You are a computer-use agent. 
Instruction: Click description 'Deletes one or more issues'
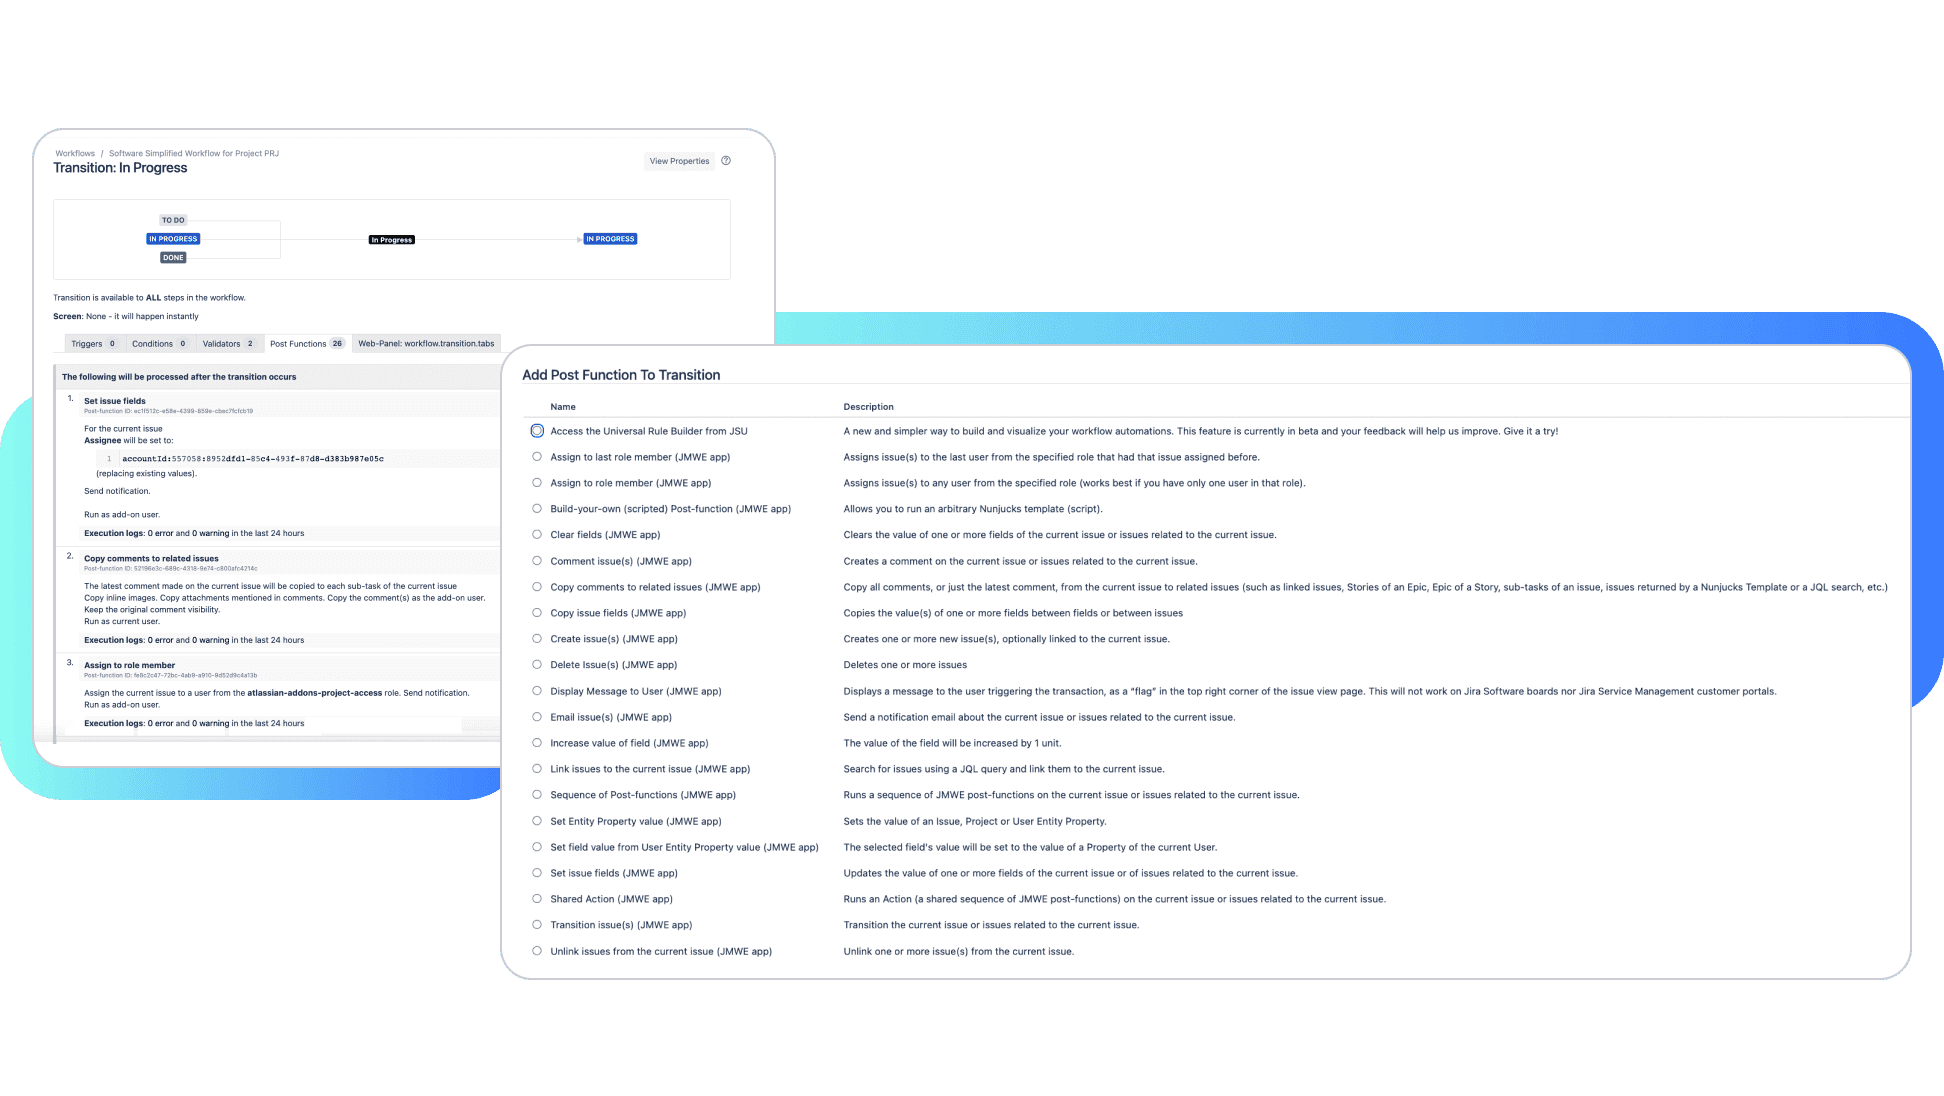pos(905,665)
